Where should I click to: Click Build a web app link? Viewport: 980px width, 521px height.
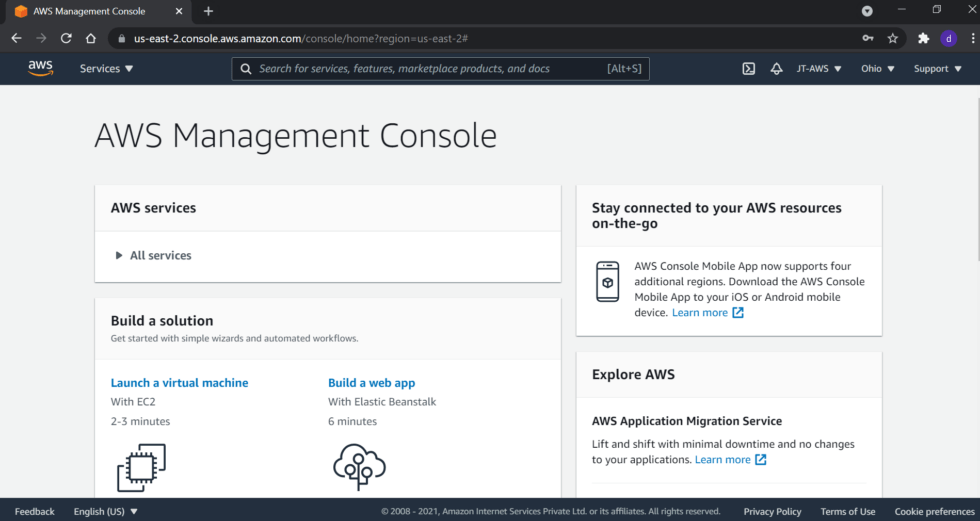tap(371, 382)
